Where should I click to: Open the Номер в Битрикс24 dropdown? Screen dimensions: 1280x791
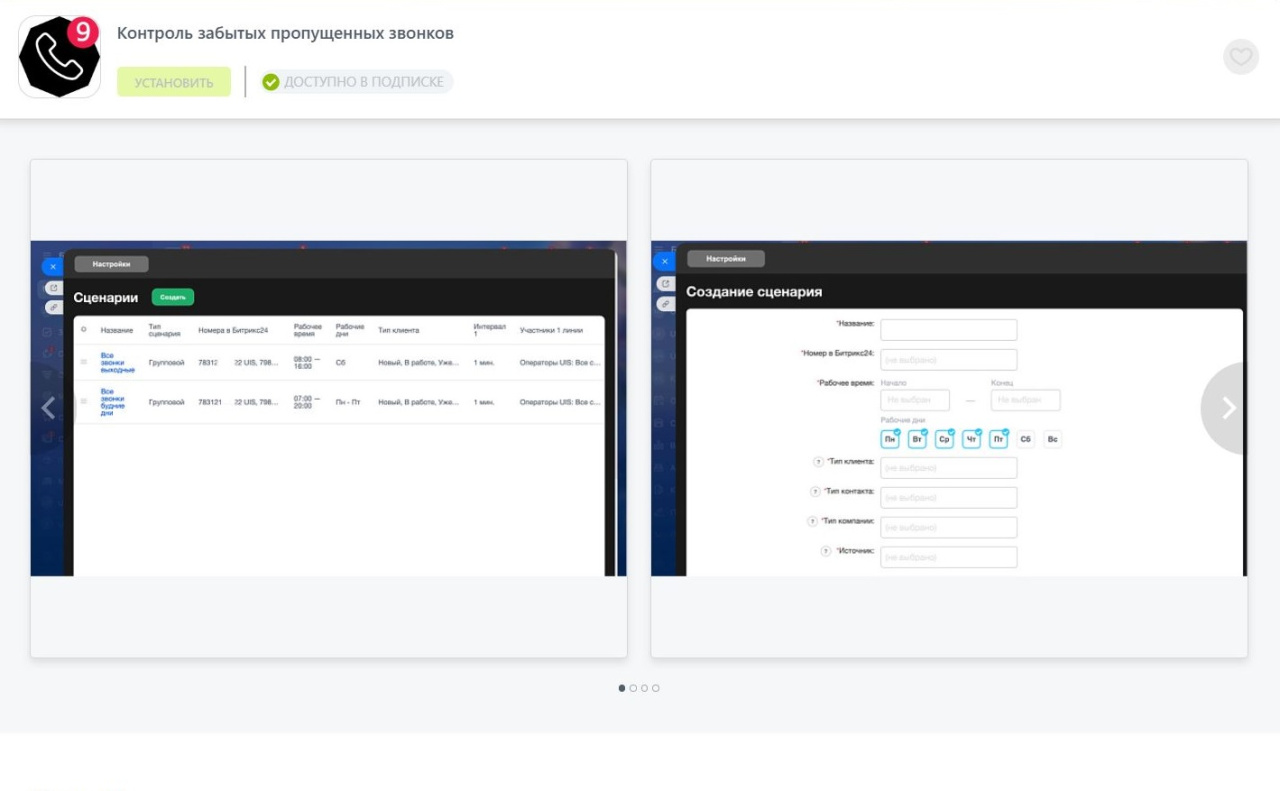948,360
